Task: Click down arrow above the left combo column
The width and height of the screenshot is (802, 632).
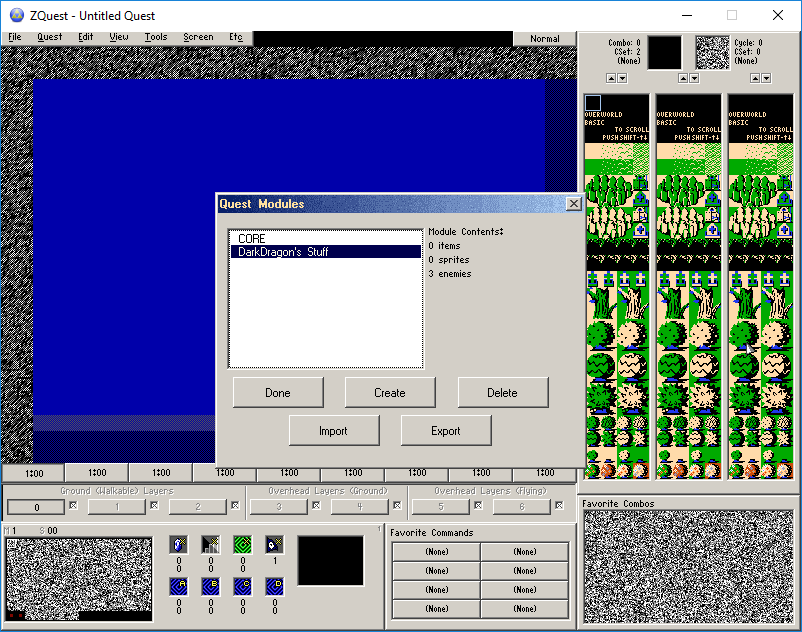Action: [622, 78]
